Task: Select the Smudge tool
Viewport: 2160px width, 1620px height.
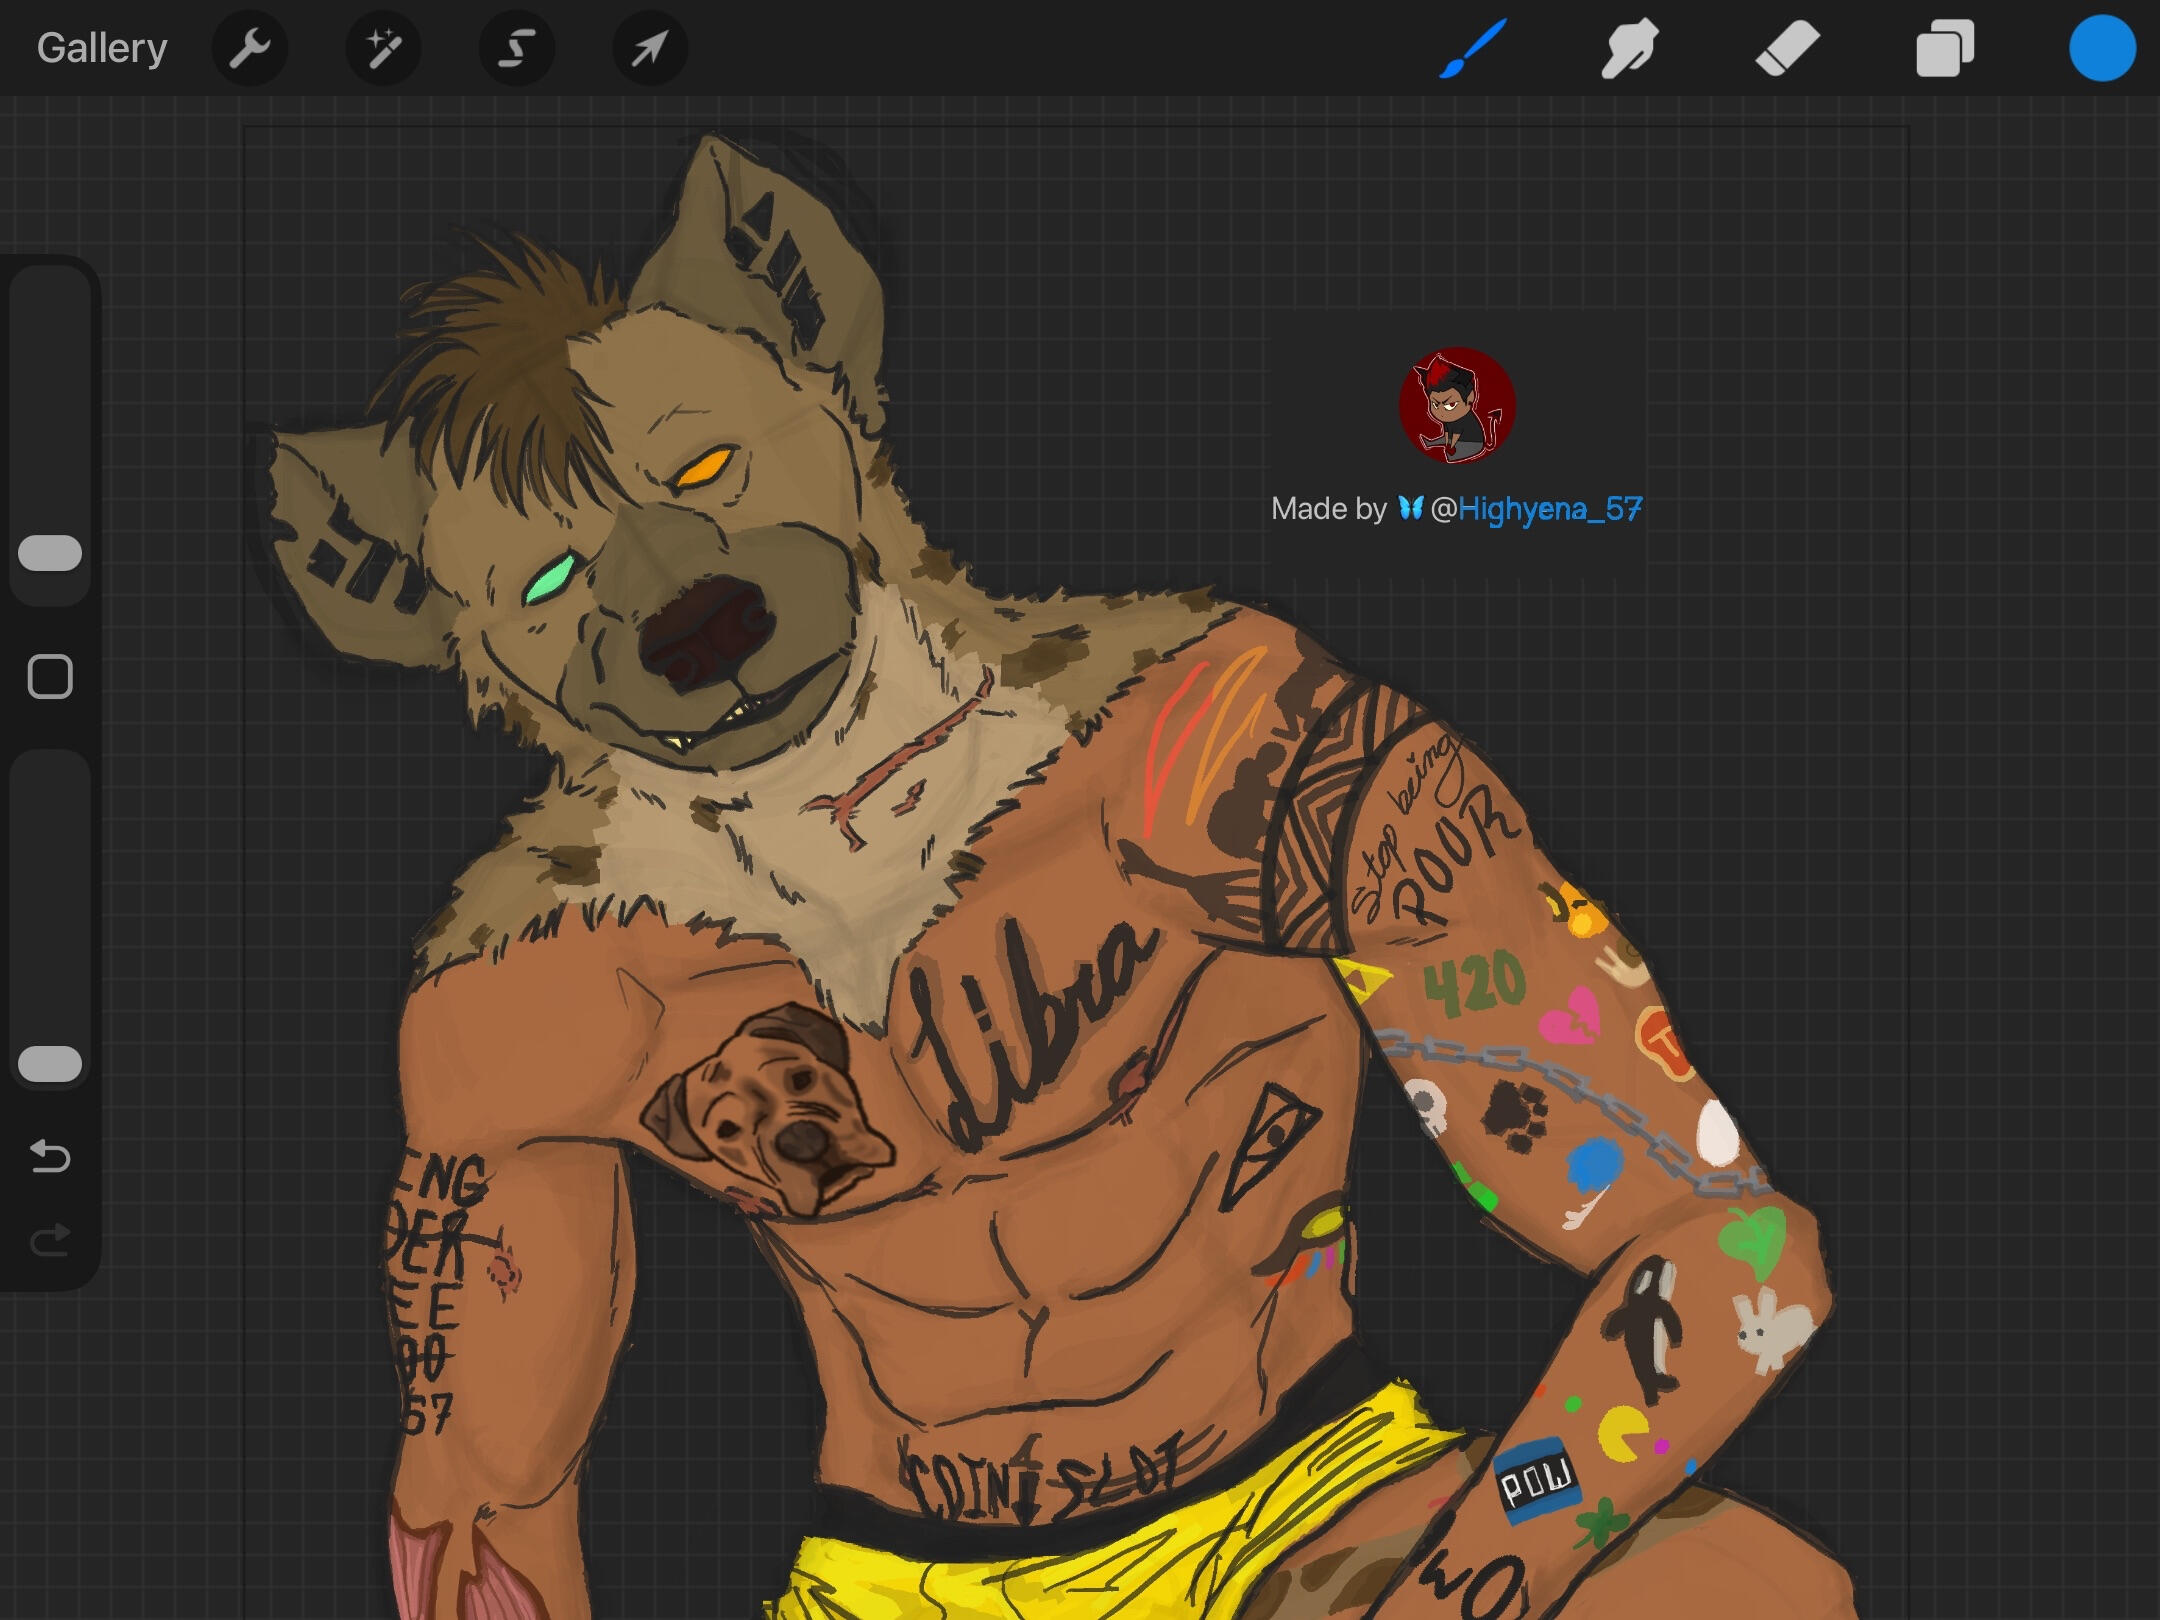Action: point(1630,48)
